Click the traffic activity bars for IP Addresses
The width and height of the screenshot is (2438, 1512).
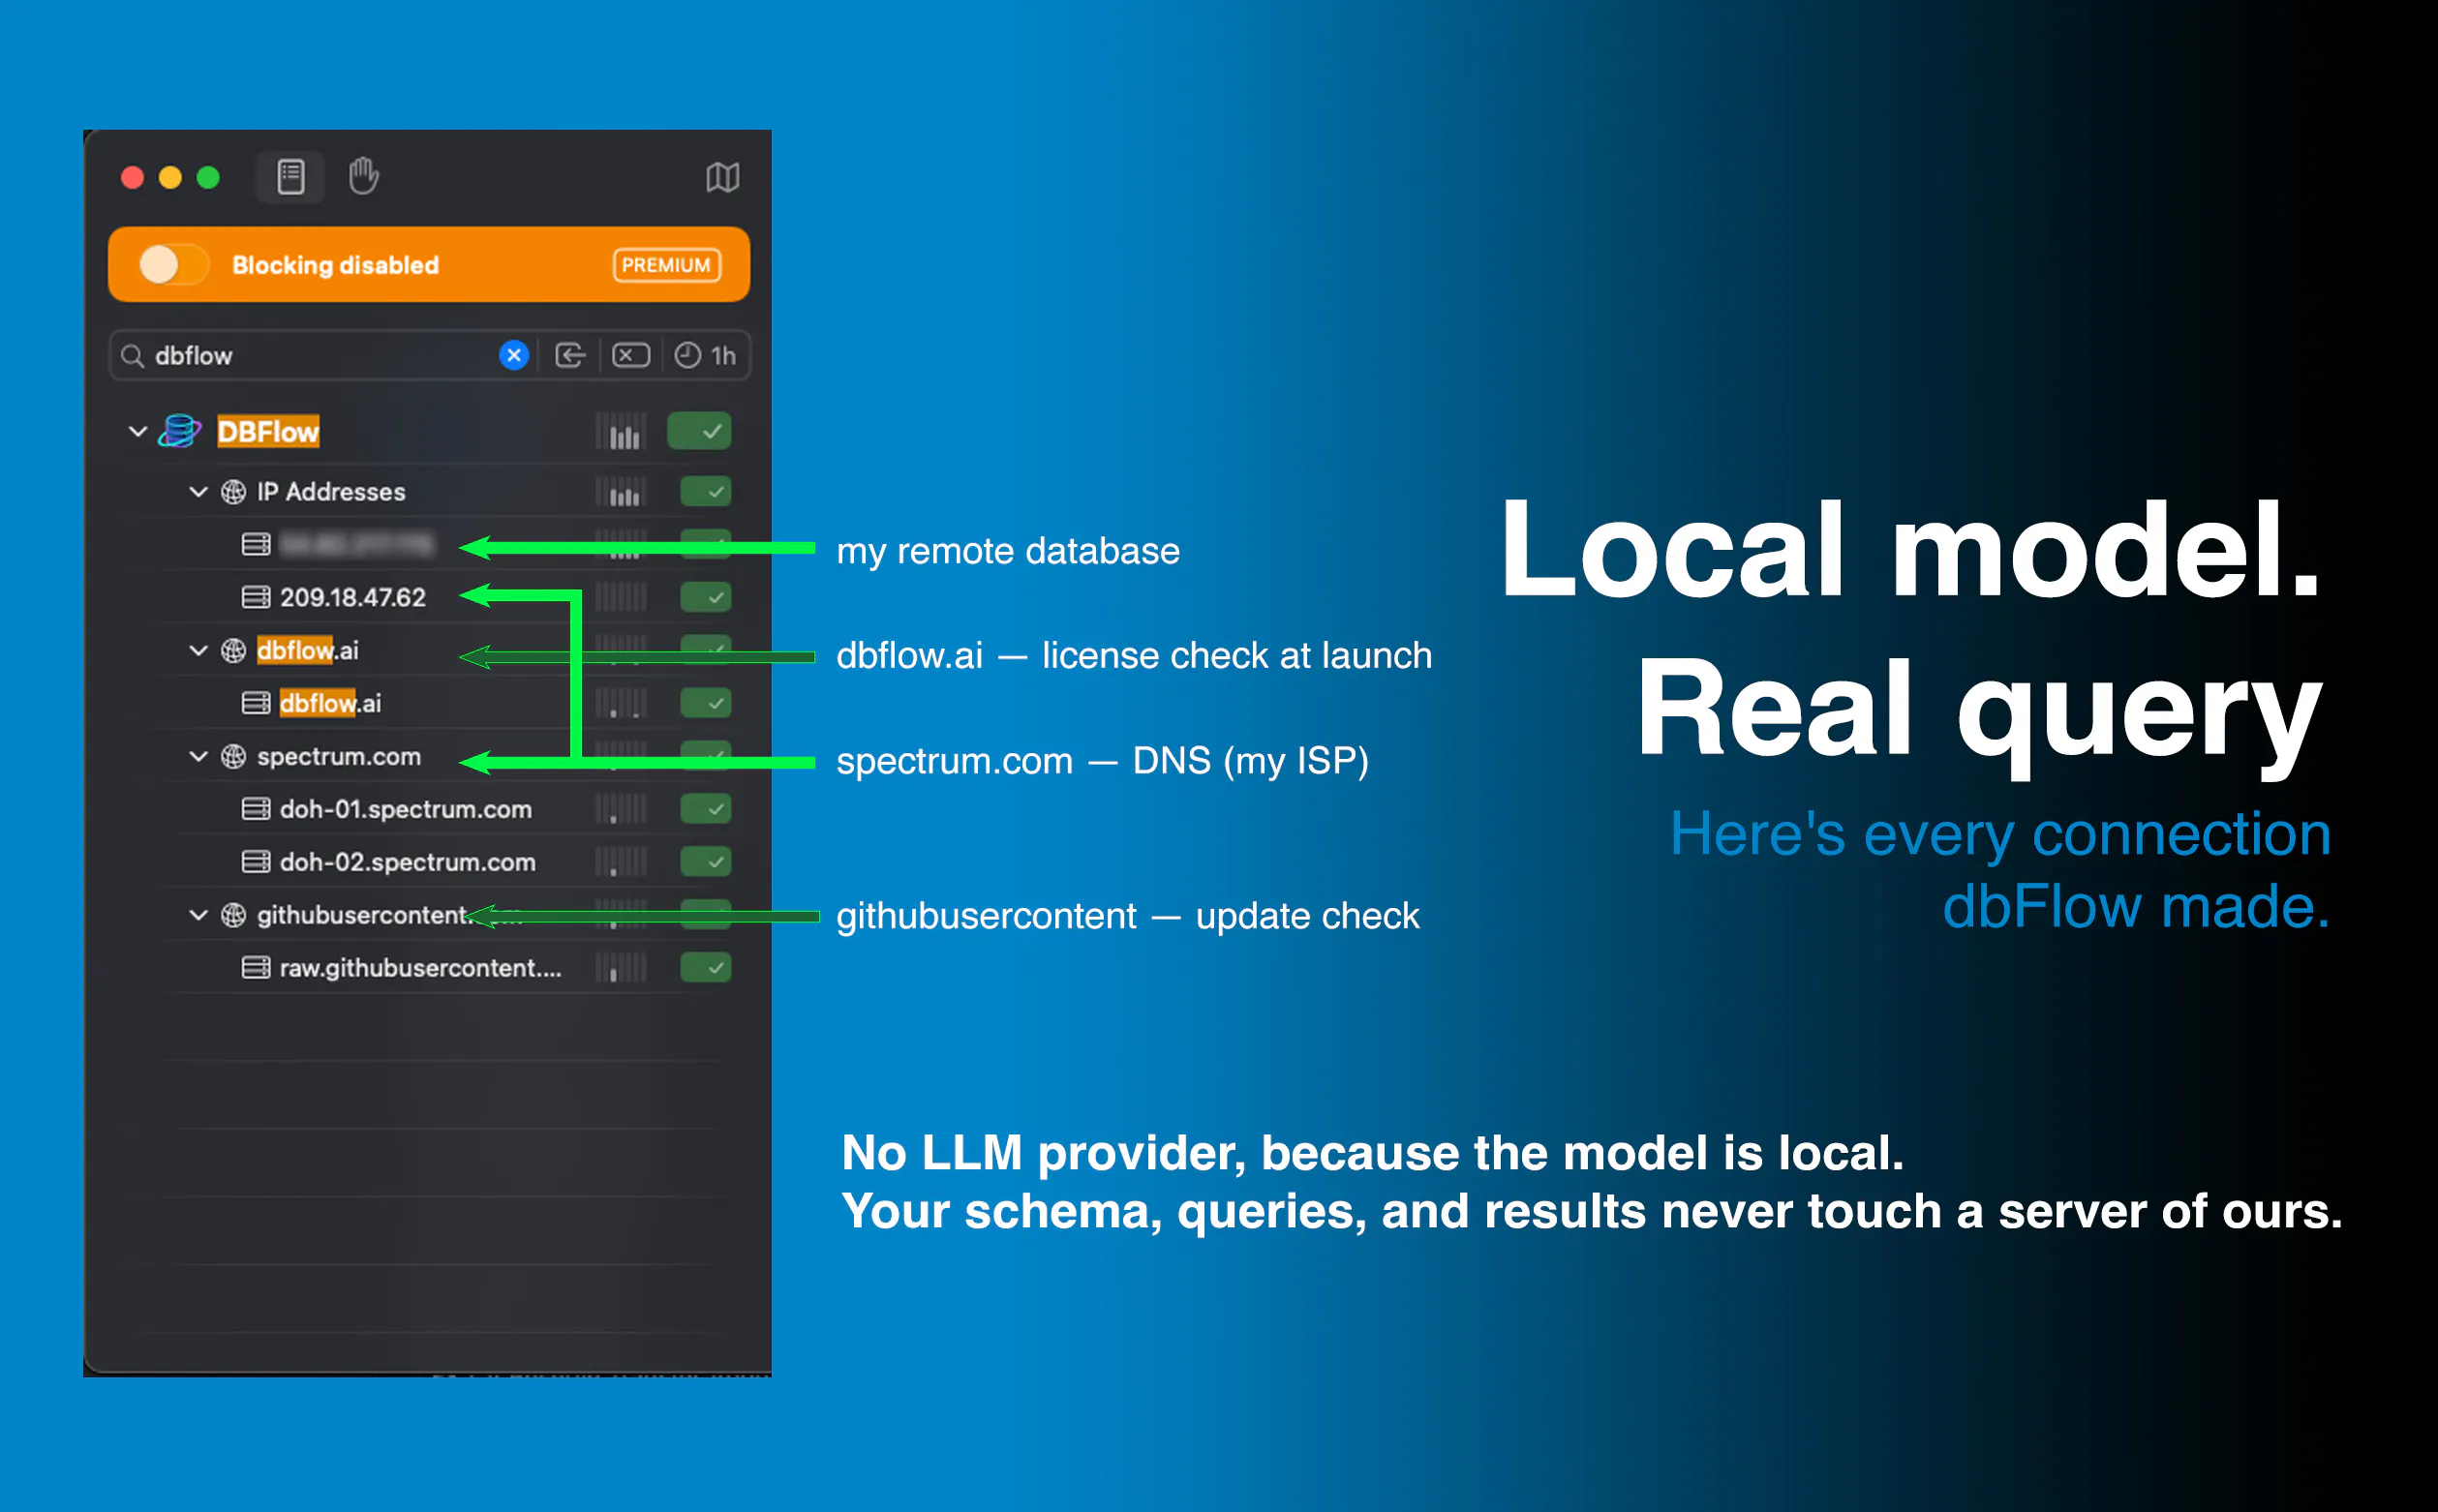(621, 492)
